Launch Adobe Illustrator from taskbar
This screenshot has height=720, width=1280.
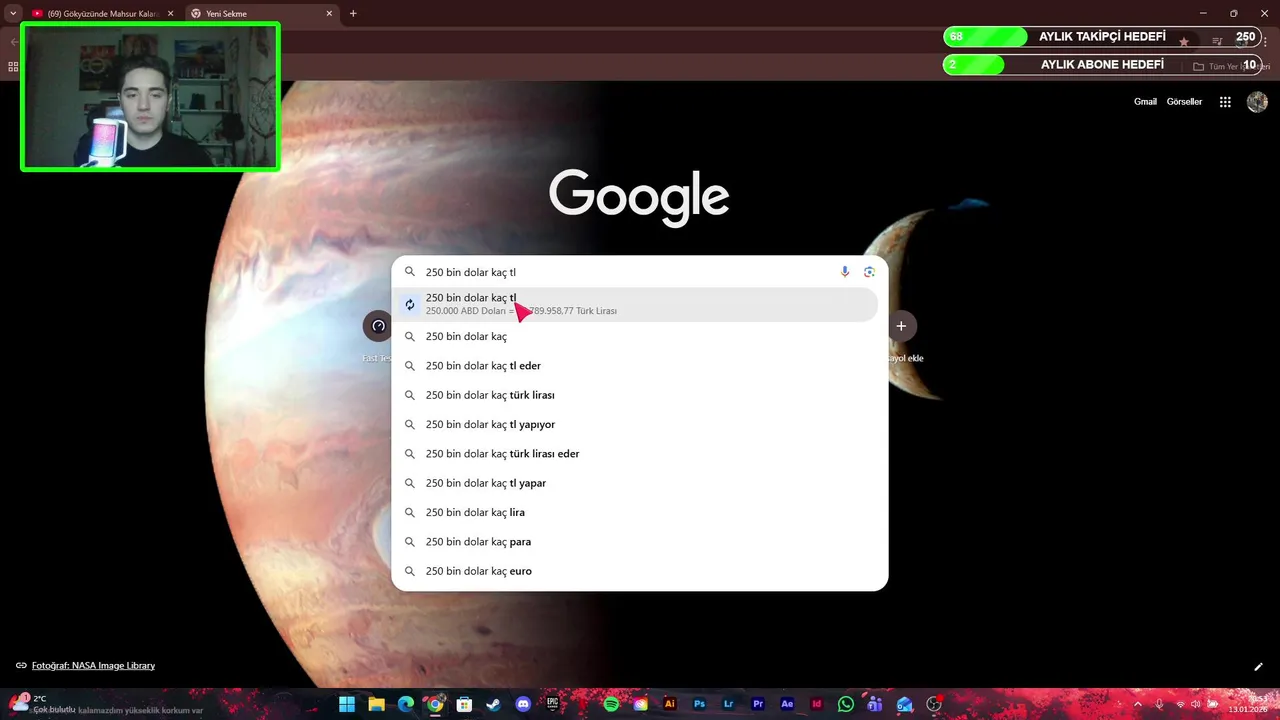coord(670,704)
